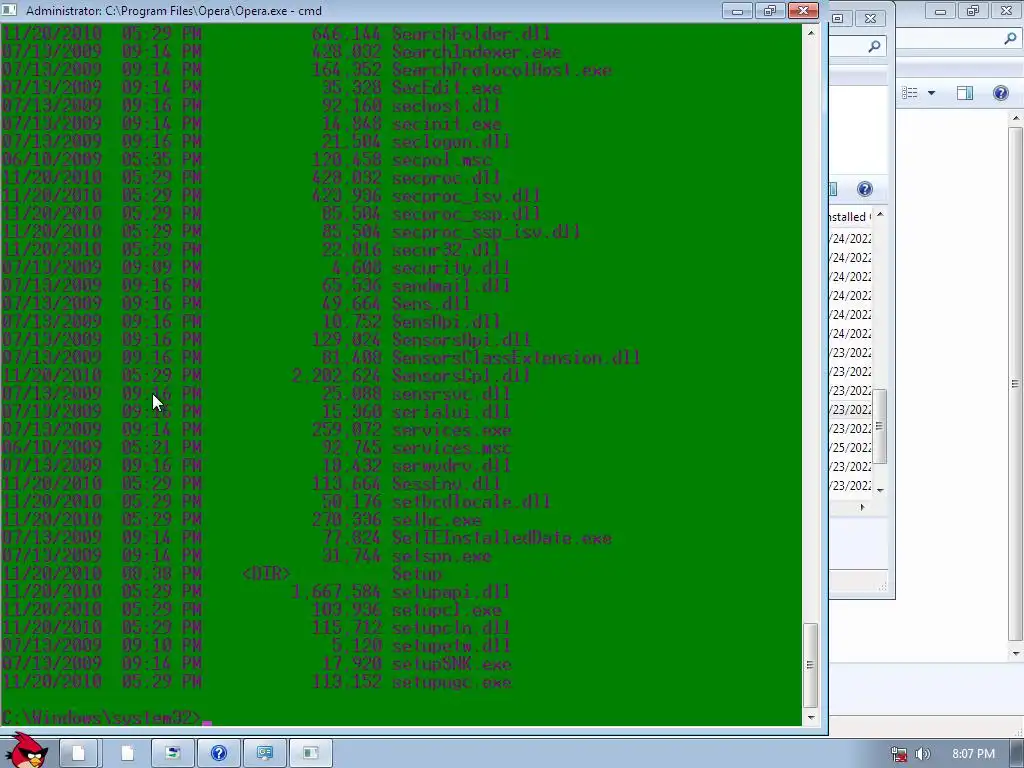This screenshot has width=1024, height=768.
Task: Click the sendmail.dll entry
Action: click(x=451, y=285)
